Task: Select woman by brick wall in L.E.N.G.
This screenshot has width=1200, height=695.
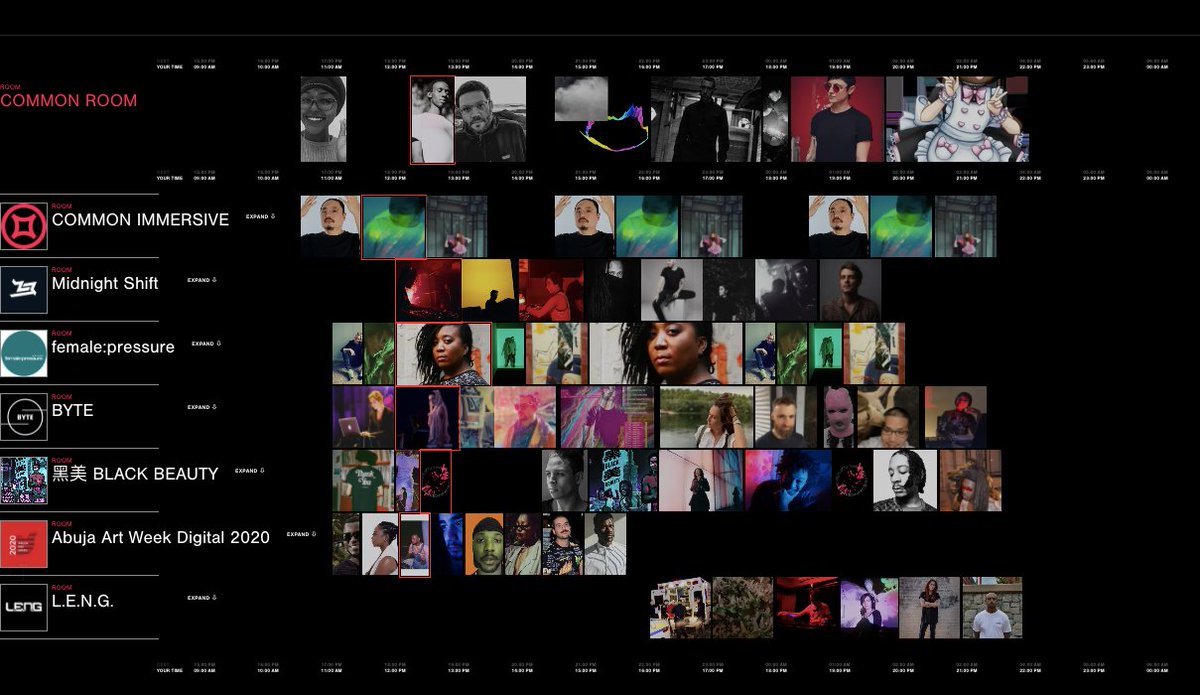Action: click(929, 608)
